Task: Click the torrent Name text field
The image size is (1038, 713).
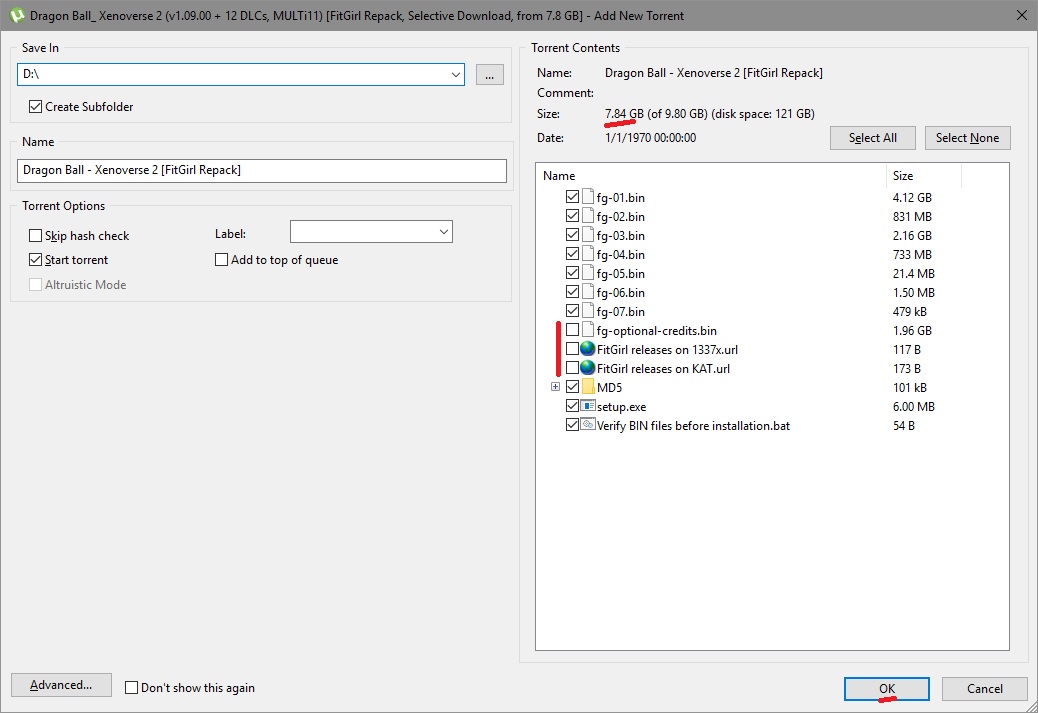Action: click(261, 170)
